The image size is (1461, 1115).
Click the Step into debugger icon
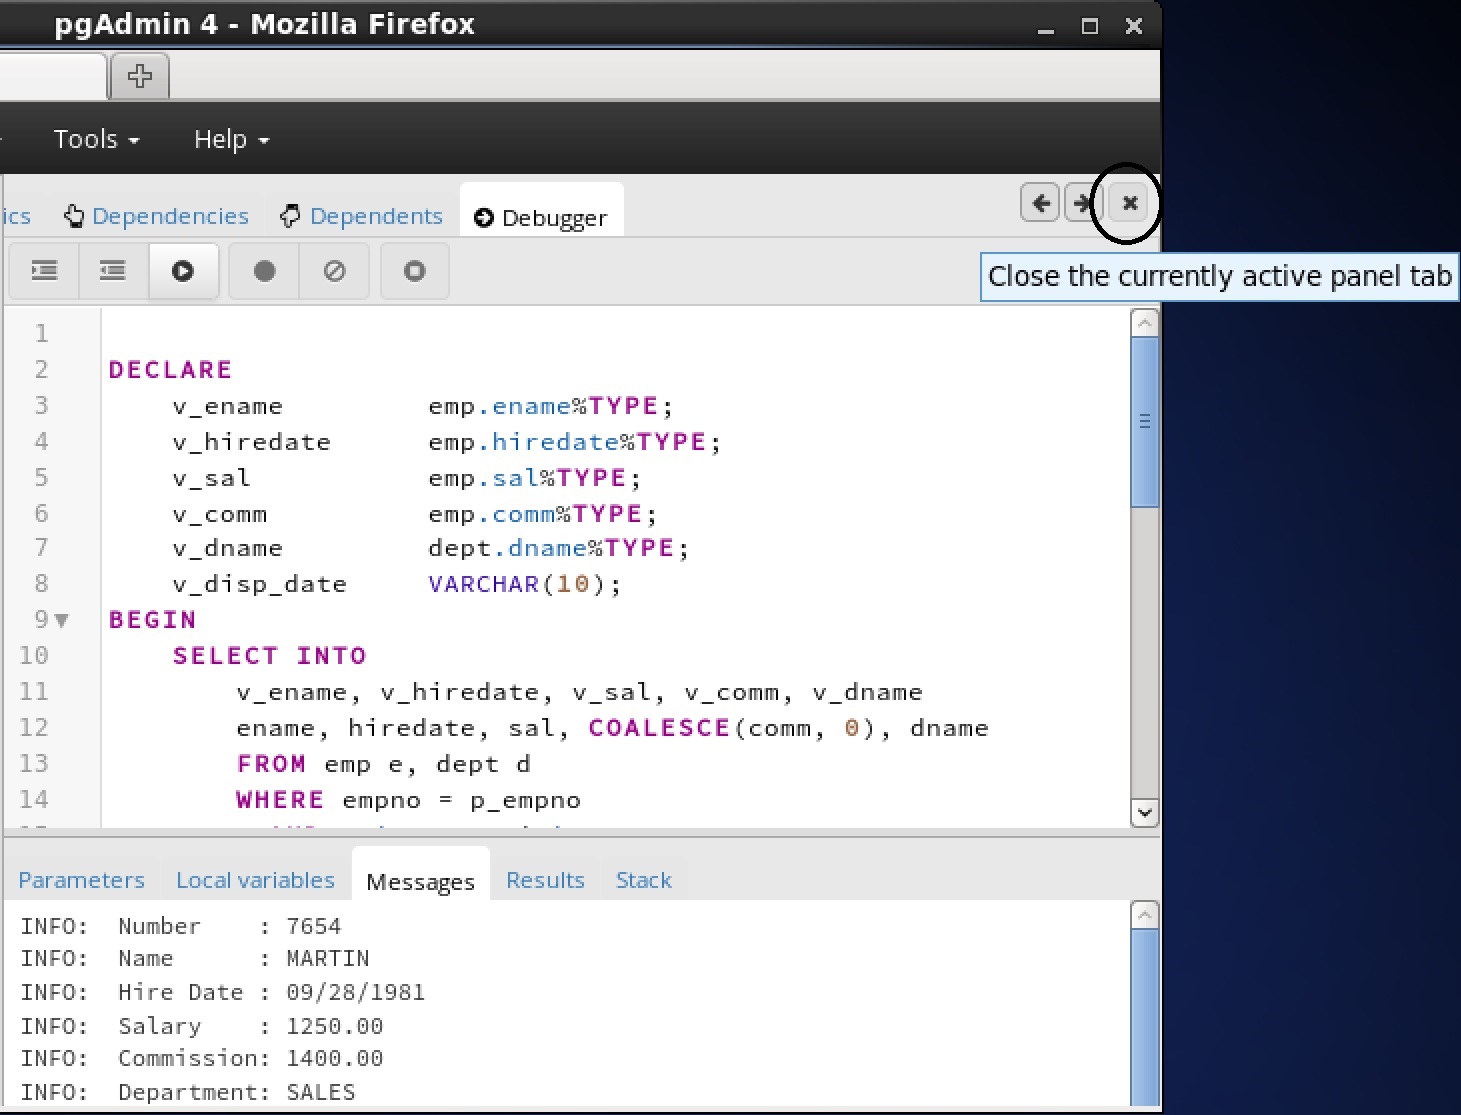pyautogui.click(x=44, y=271)
